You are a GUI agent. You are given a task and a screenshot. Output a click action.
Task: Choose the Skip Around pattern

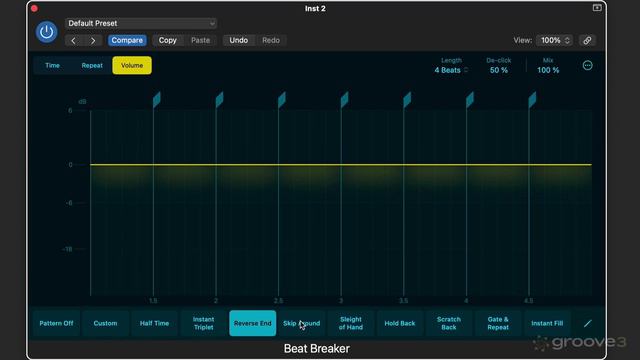pyautogui.click(x=302, y=323)
